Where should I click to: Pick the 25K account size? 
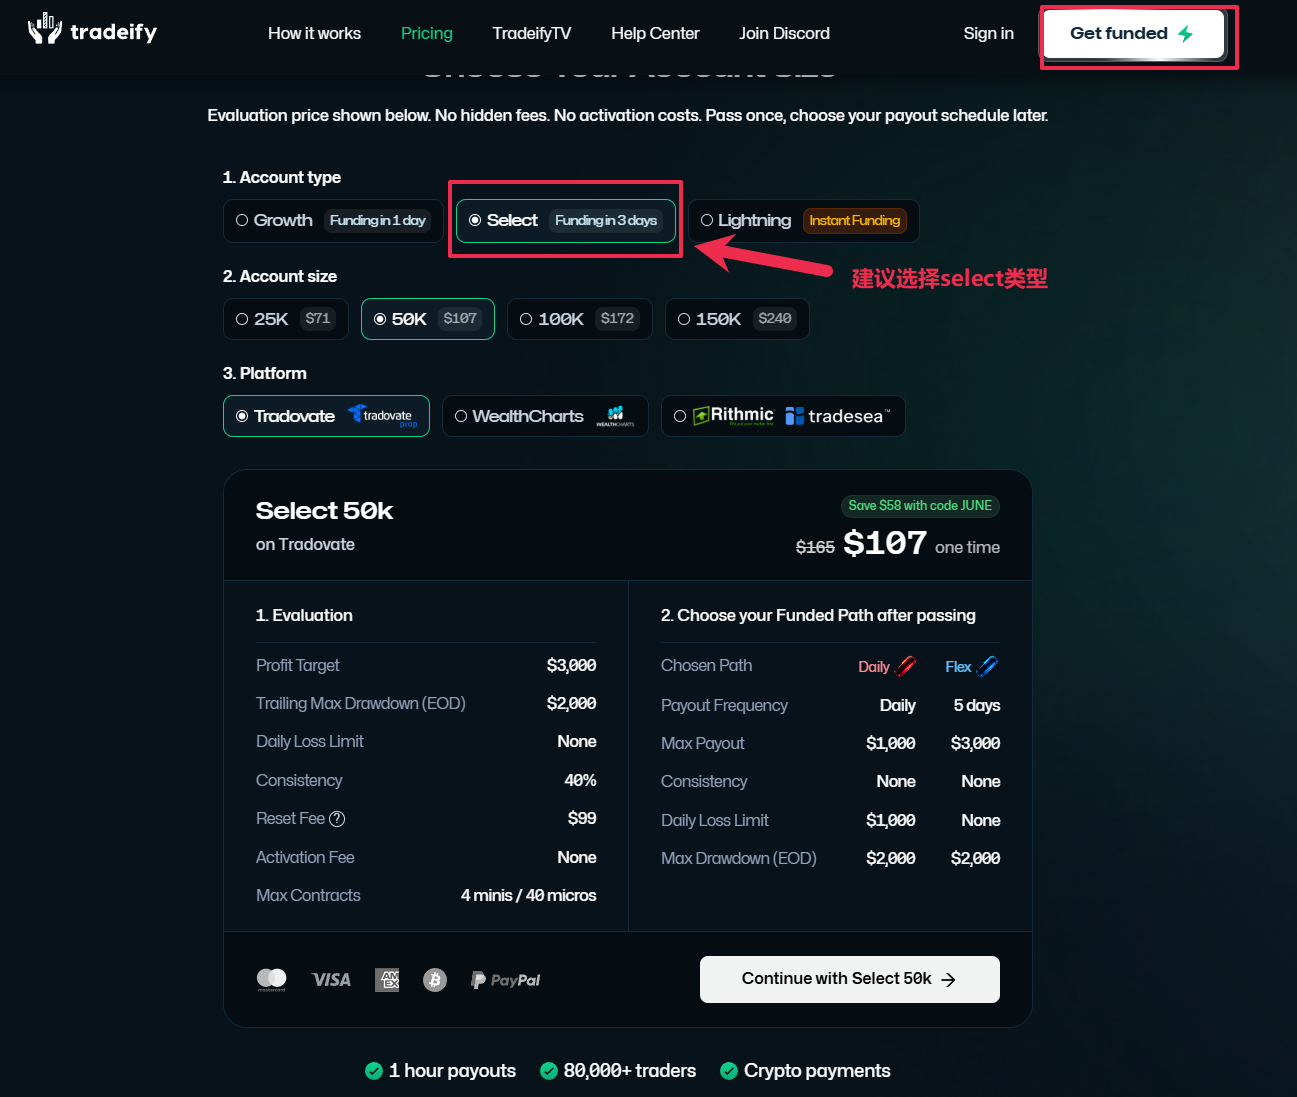[285, 319]
